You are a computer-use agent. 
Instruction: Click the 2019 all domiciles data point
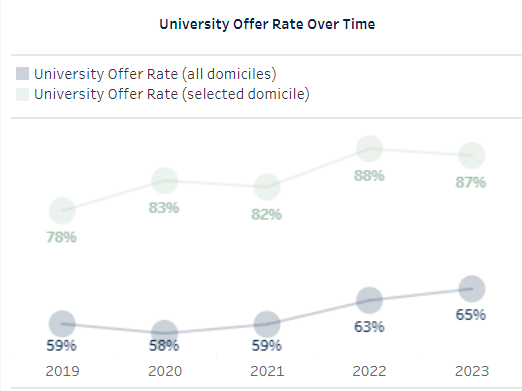[x=62, y=324]
